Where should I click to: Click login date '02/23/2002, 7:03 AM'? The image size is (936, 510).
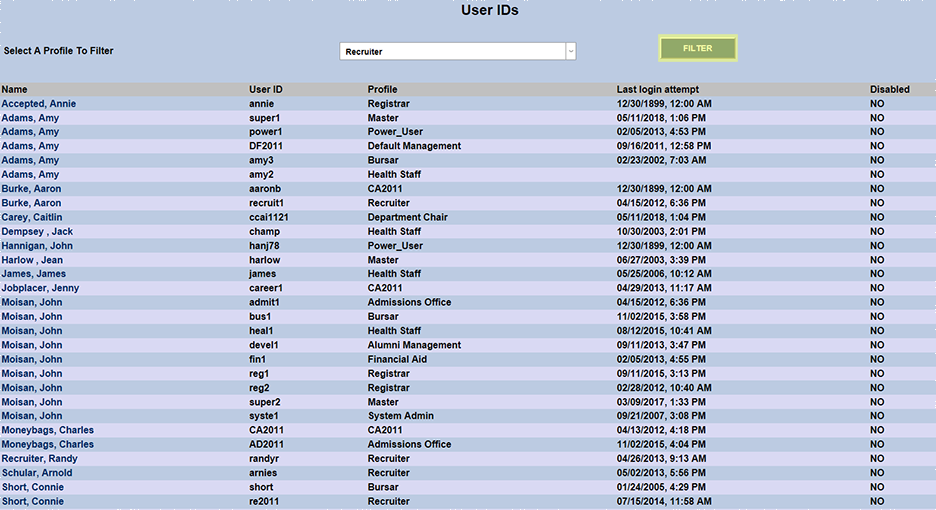(661, 161)
